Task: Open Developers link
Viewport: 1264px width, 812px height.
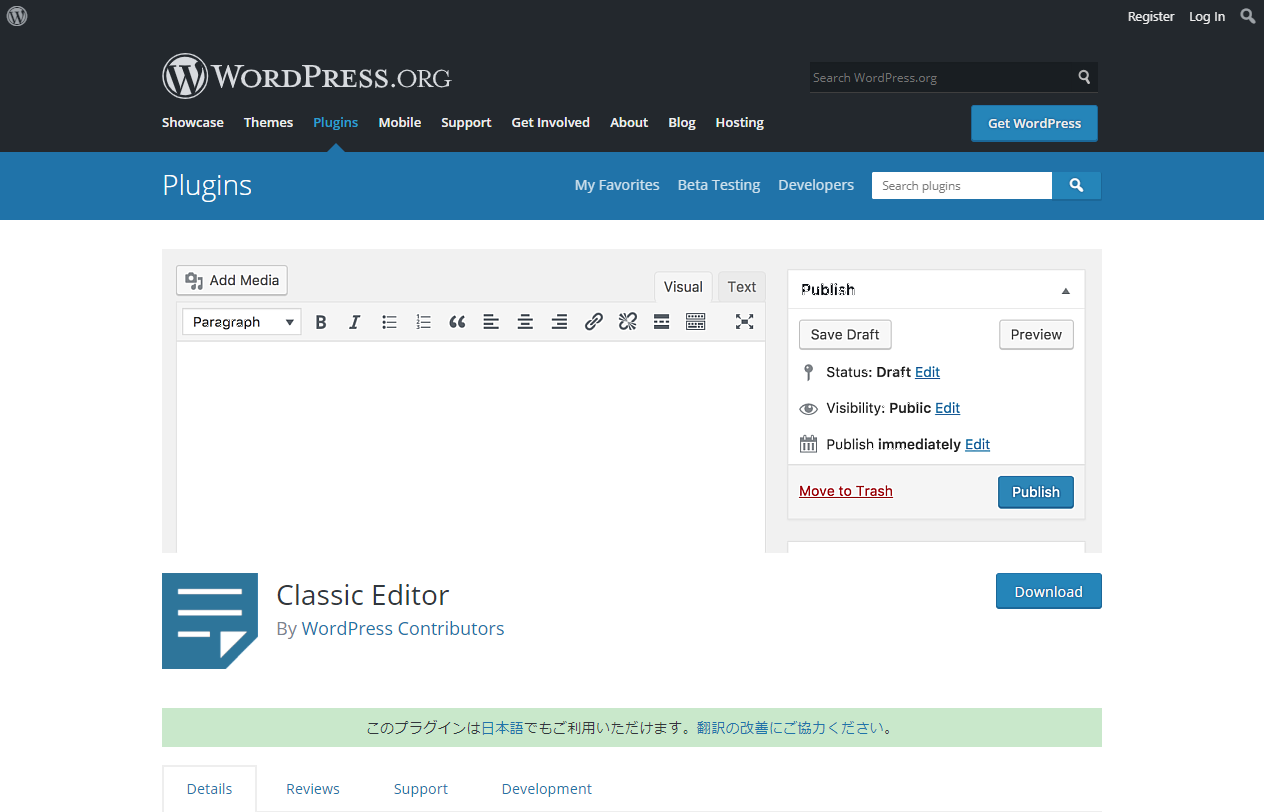Action: (x=816, y=185)
